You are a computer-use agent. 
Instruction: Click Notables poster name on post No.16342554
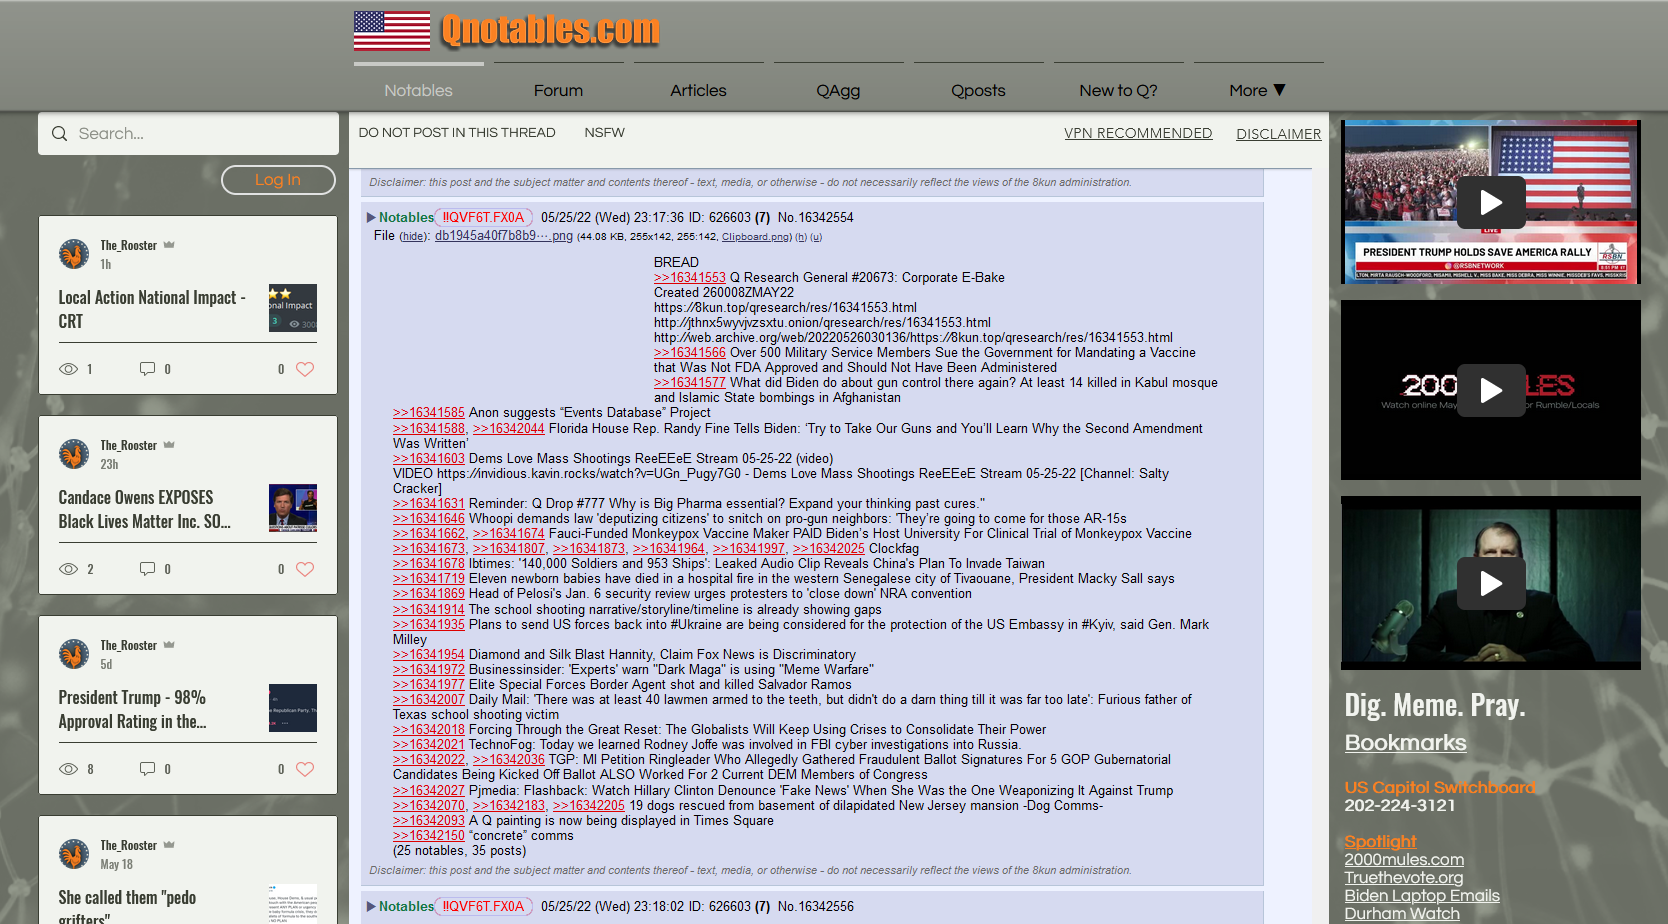click(x=406, y=218)
